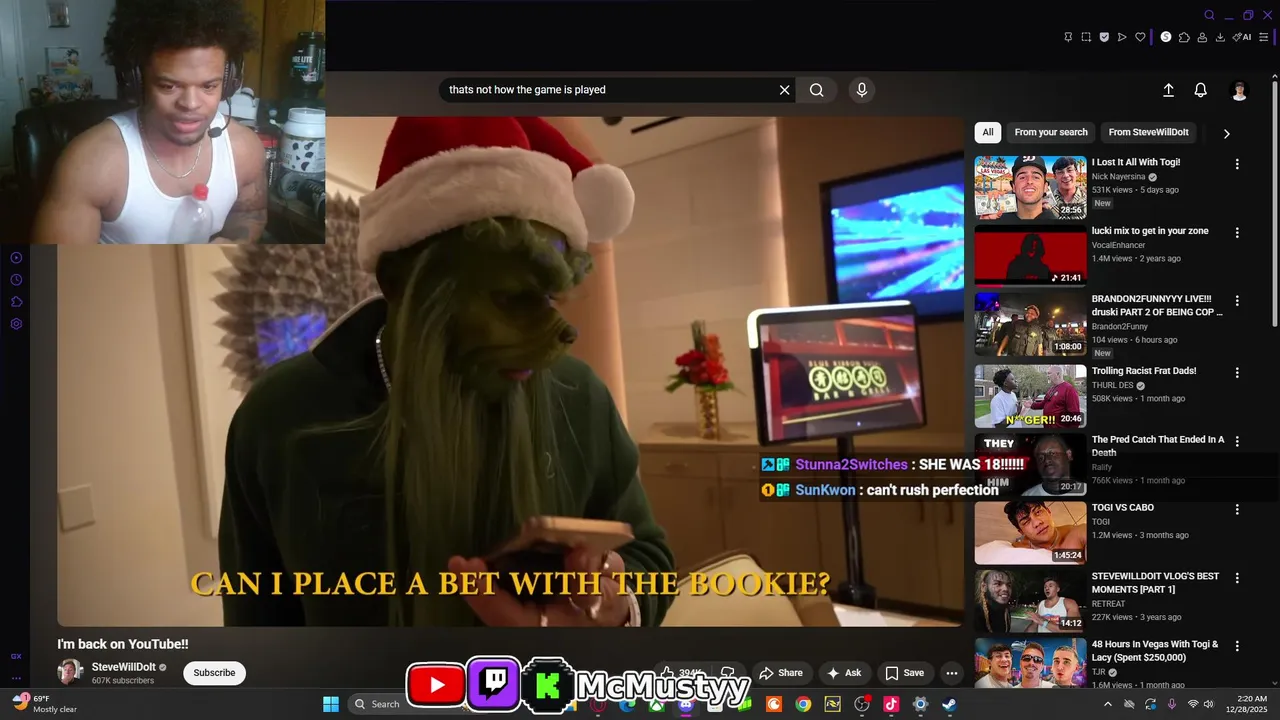Open Google Chrome from the taskbar
The width and height of the screenshot is (1280, 720).
(803, 704)
